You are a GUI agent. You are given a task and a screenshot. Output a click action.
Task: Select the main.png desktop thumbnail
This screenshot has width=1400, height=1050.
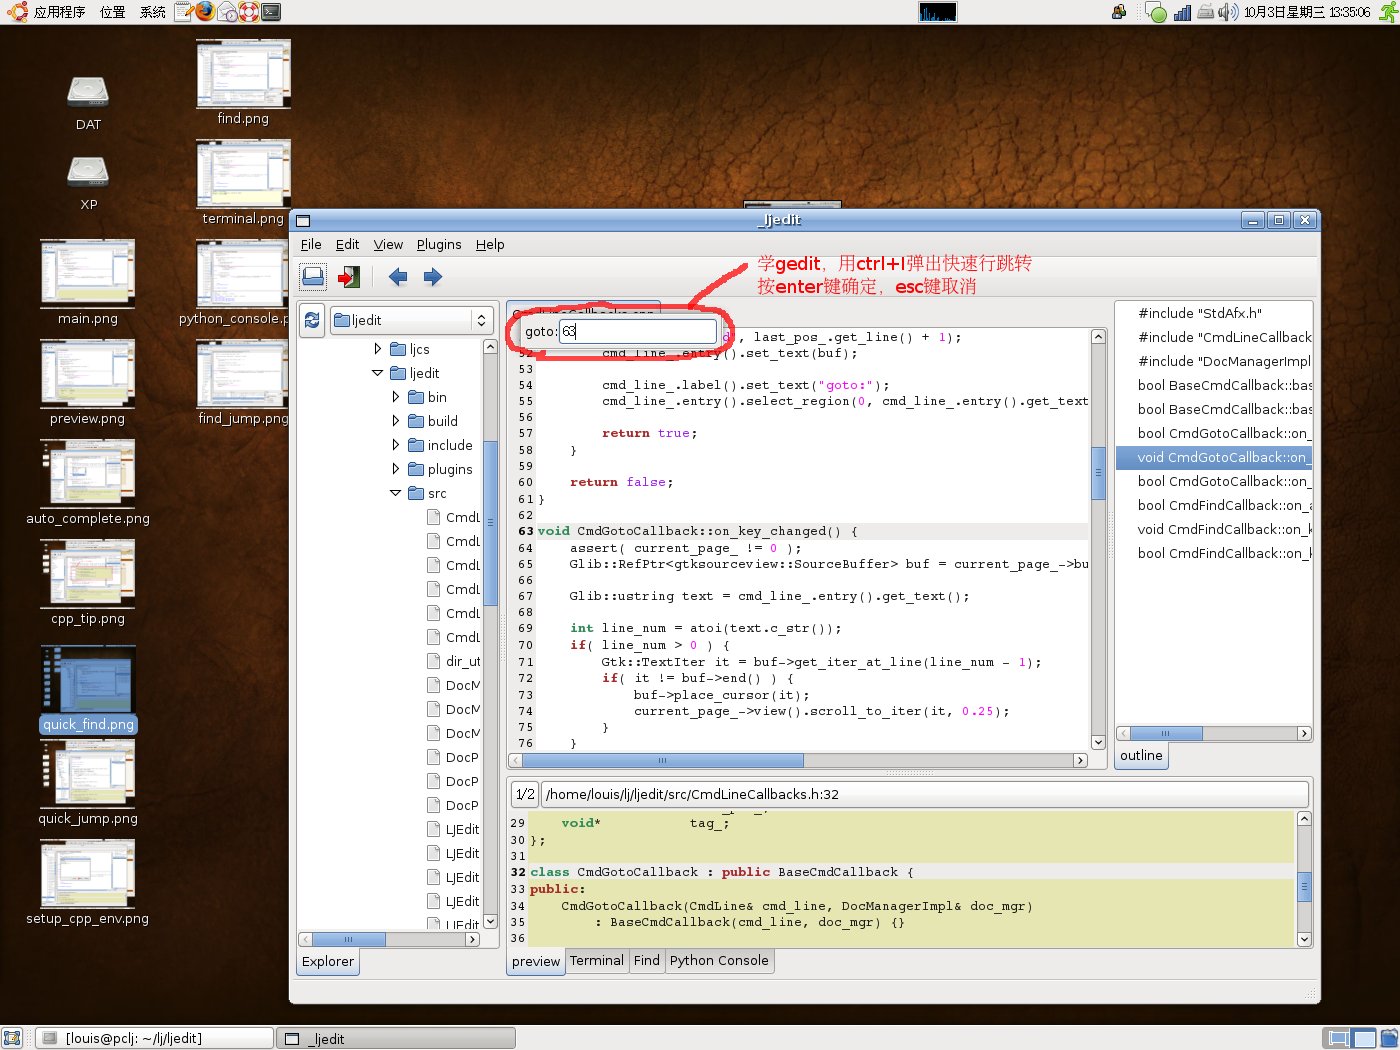click(88, 274)
